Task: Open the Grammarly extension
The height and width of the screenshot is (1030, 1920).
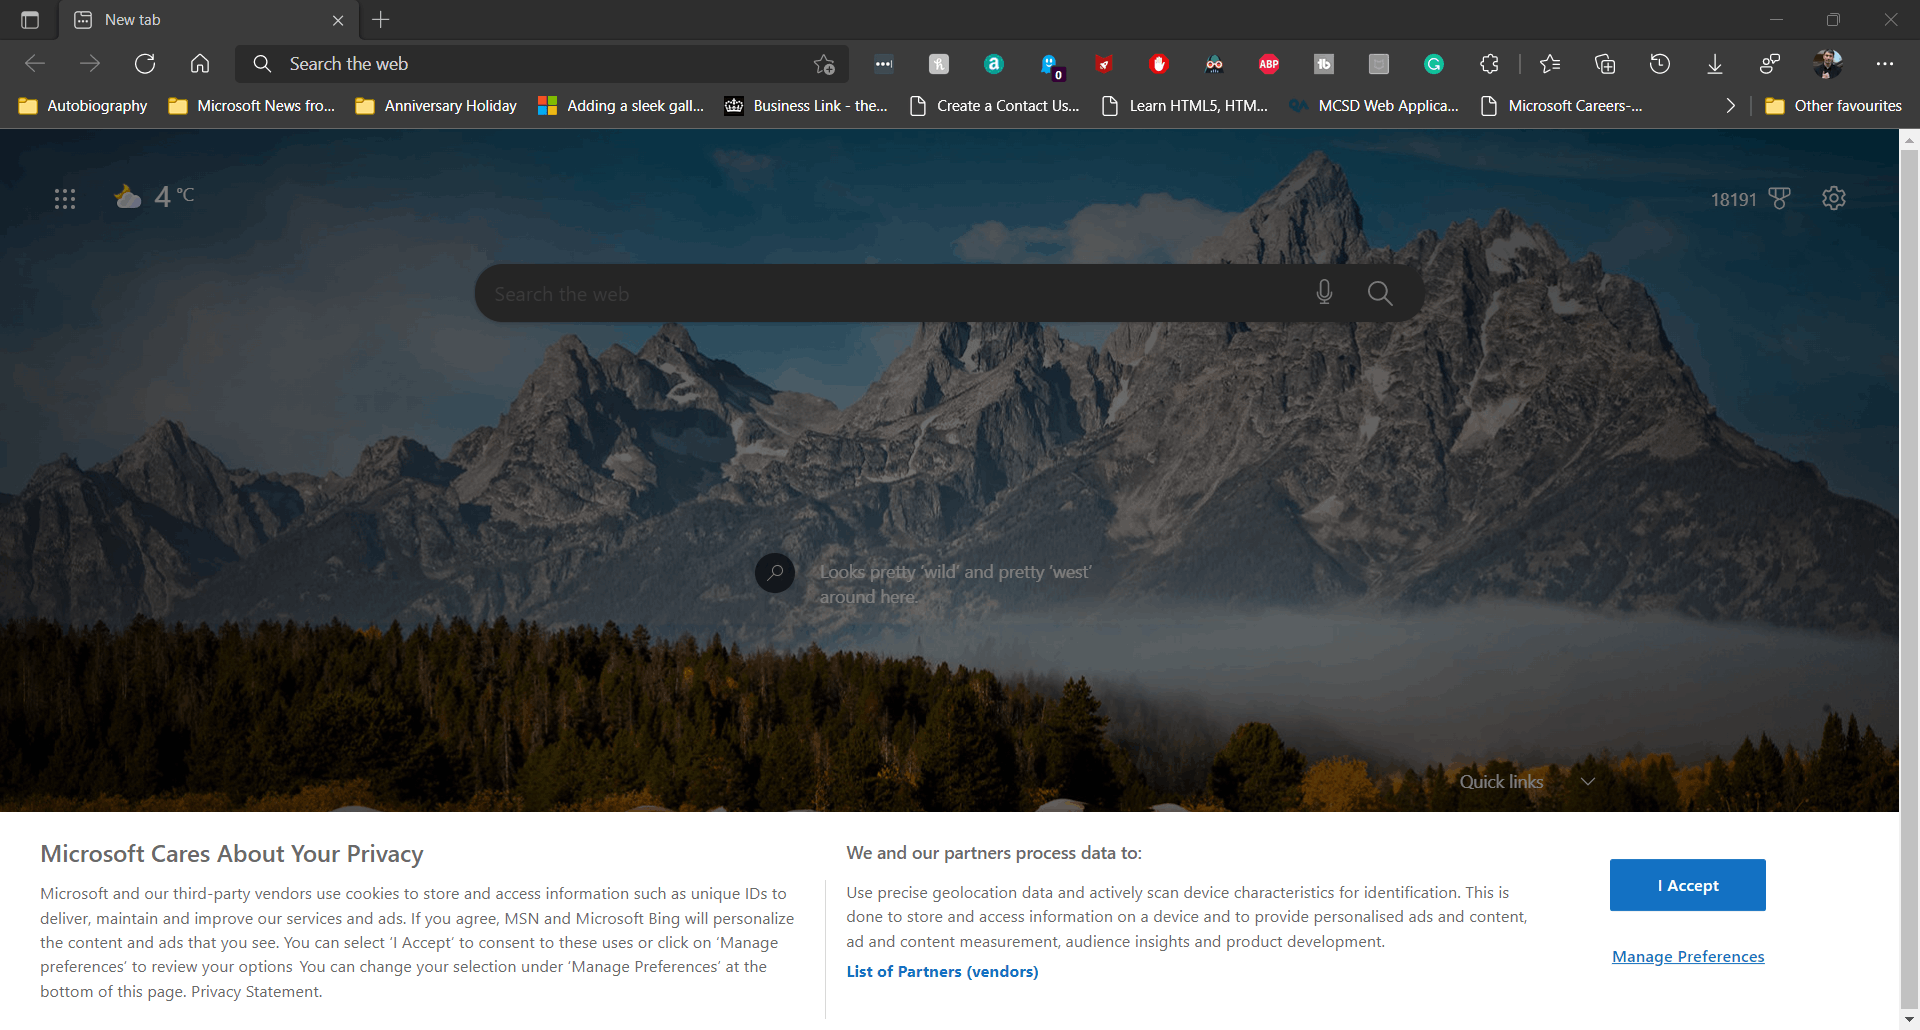Action: pyautogui.click(x=1434, y=63)
